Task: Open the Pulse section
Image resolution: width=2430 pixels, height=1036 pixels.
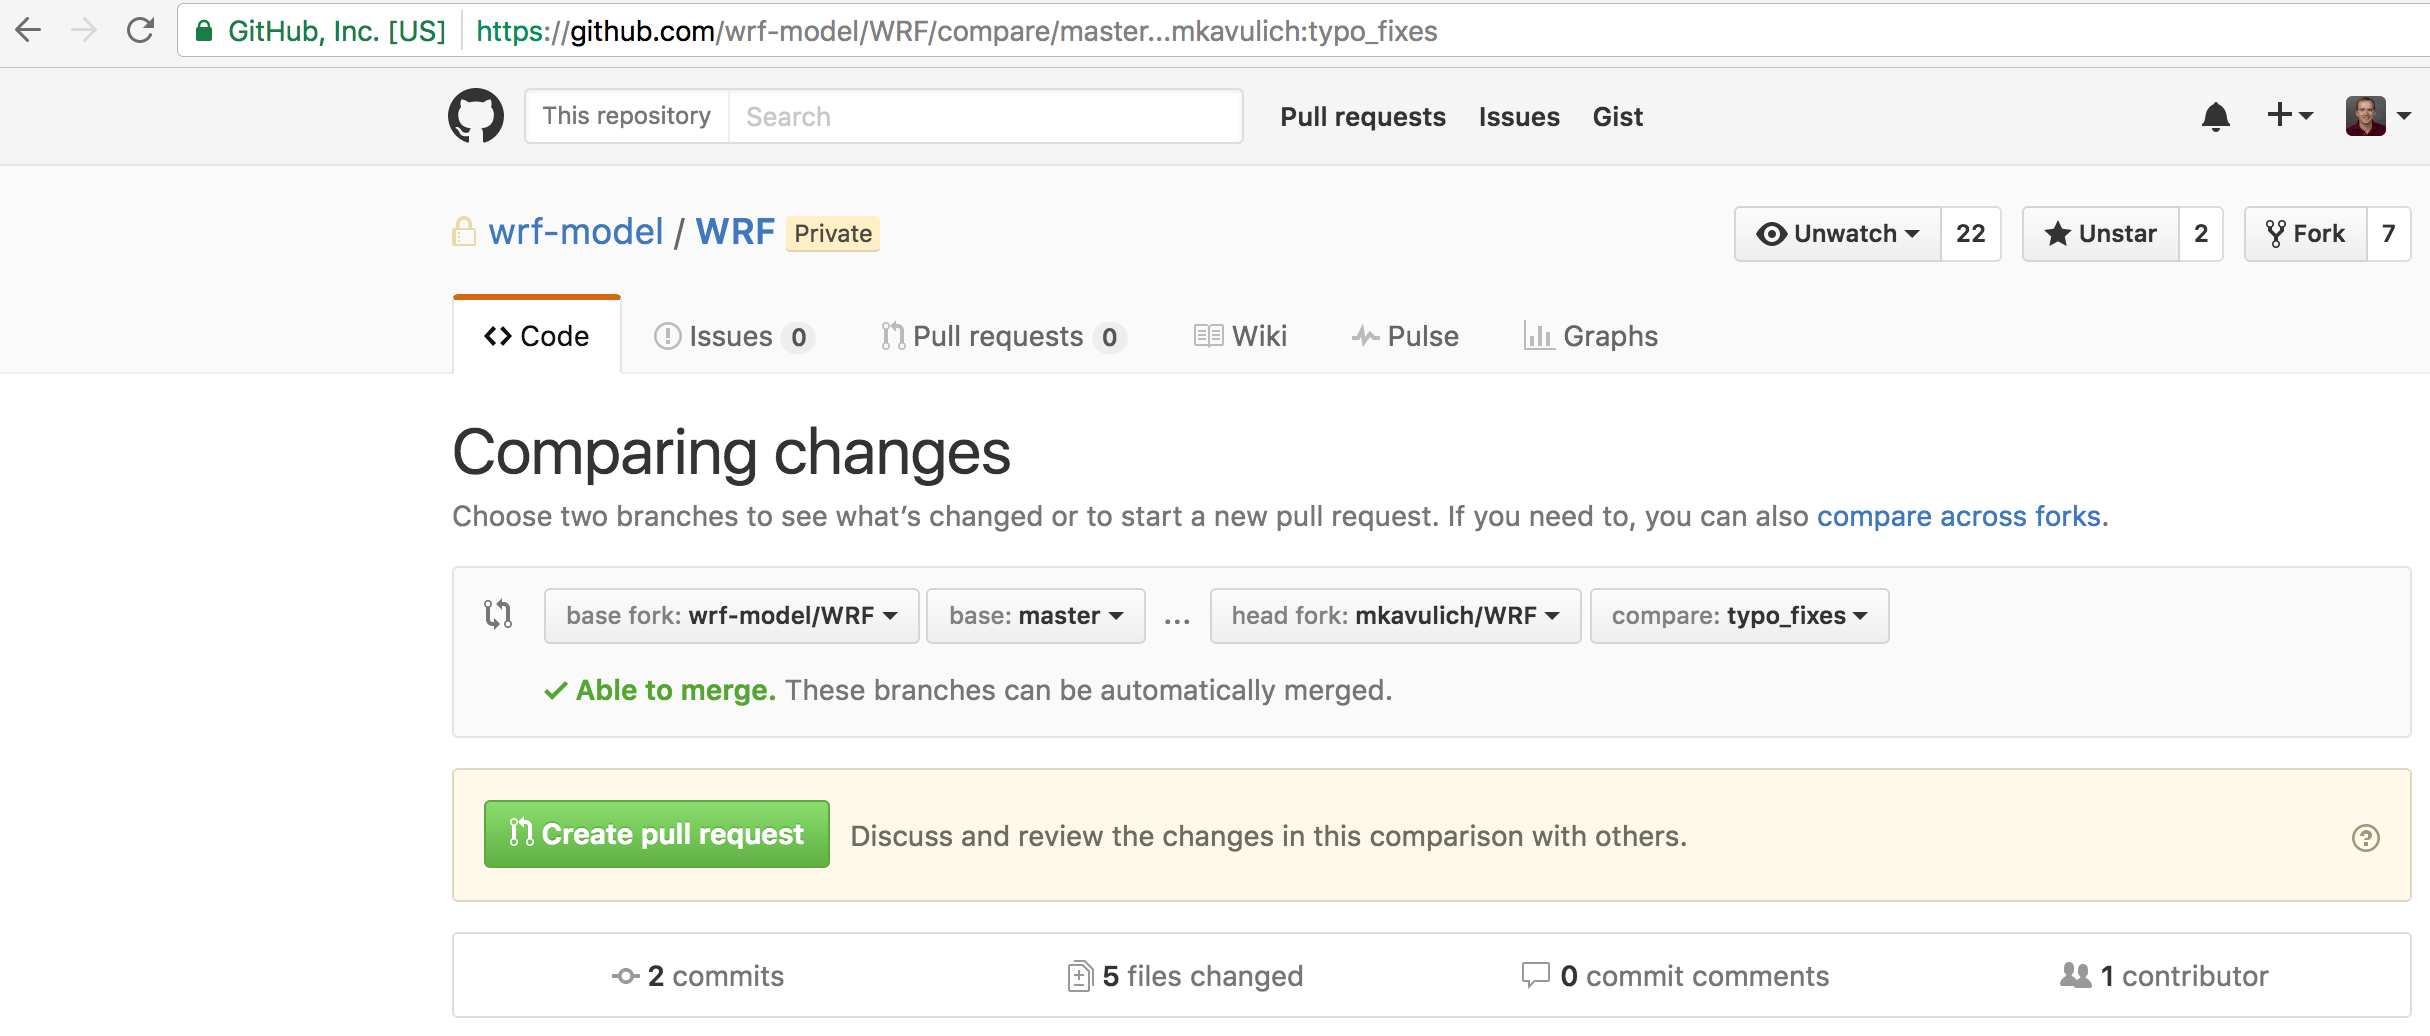Action: click(1407, 336)
